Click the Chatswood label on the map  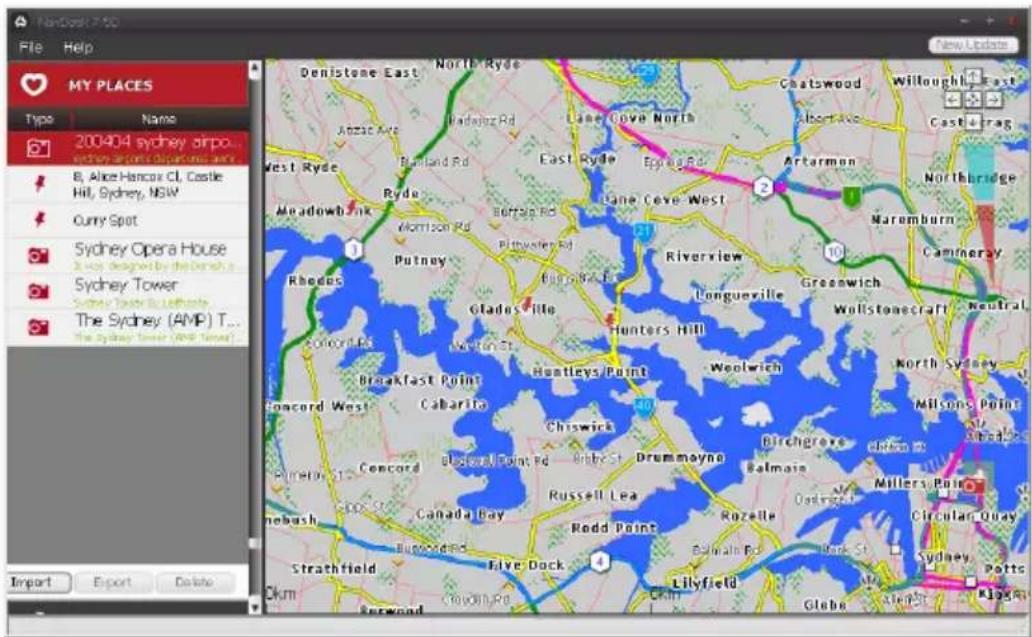(x=820, y=84)
